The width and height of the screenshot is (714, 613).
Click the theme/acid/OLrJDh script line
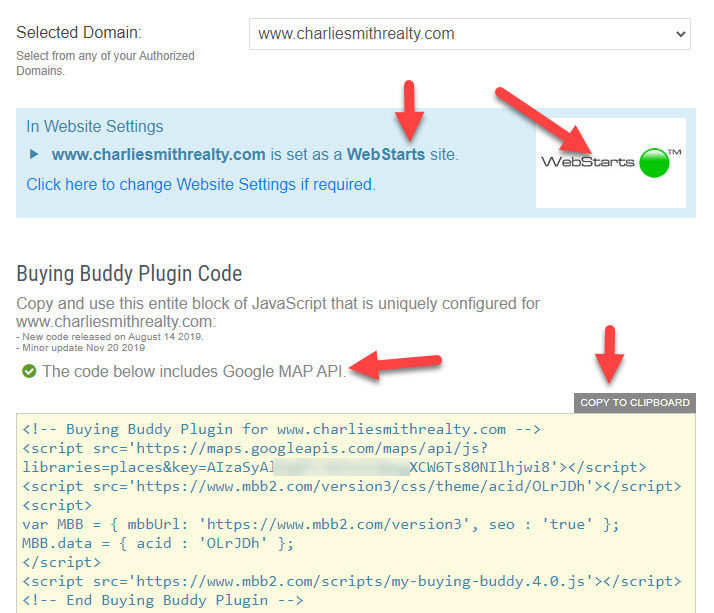coord(352,486)
